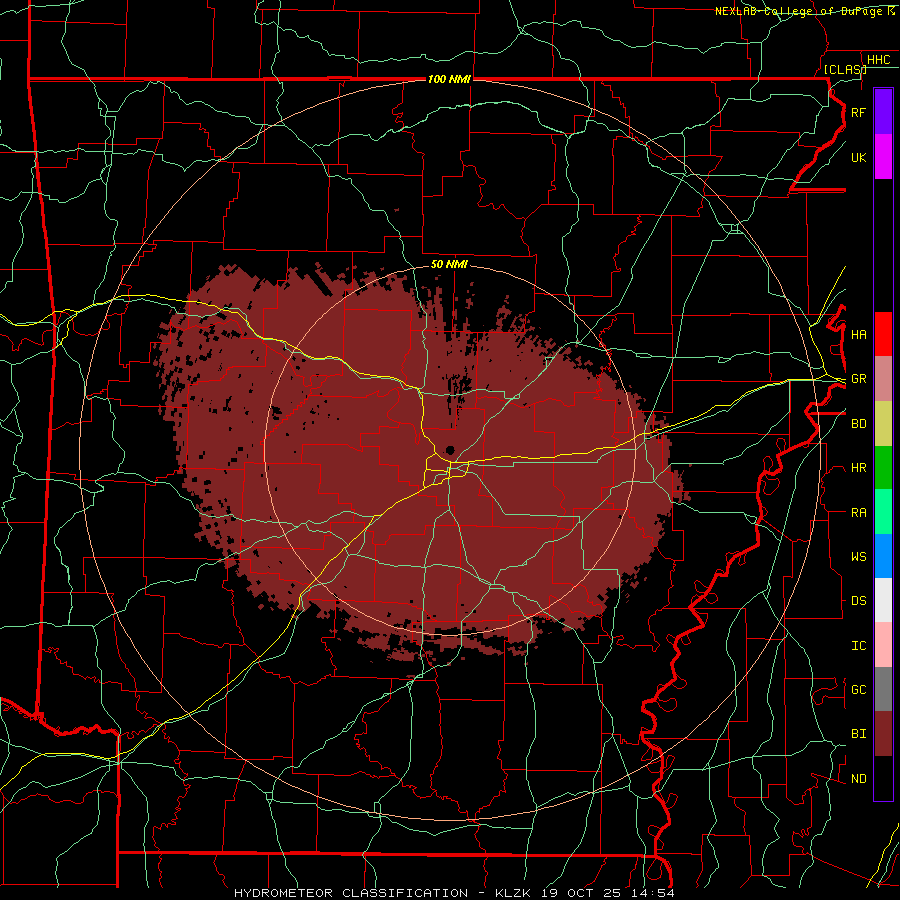
Task: Click the light pink IC swatch
Action: coord(883,645)
